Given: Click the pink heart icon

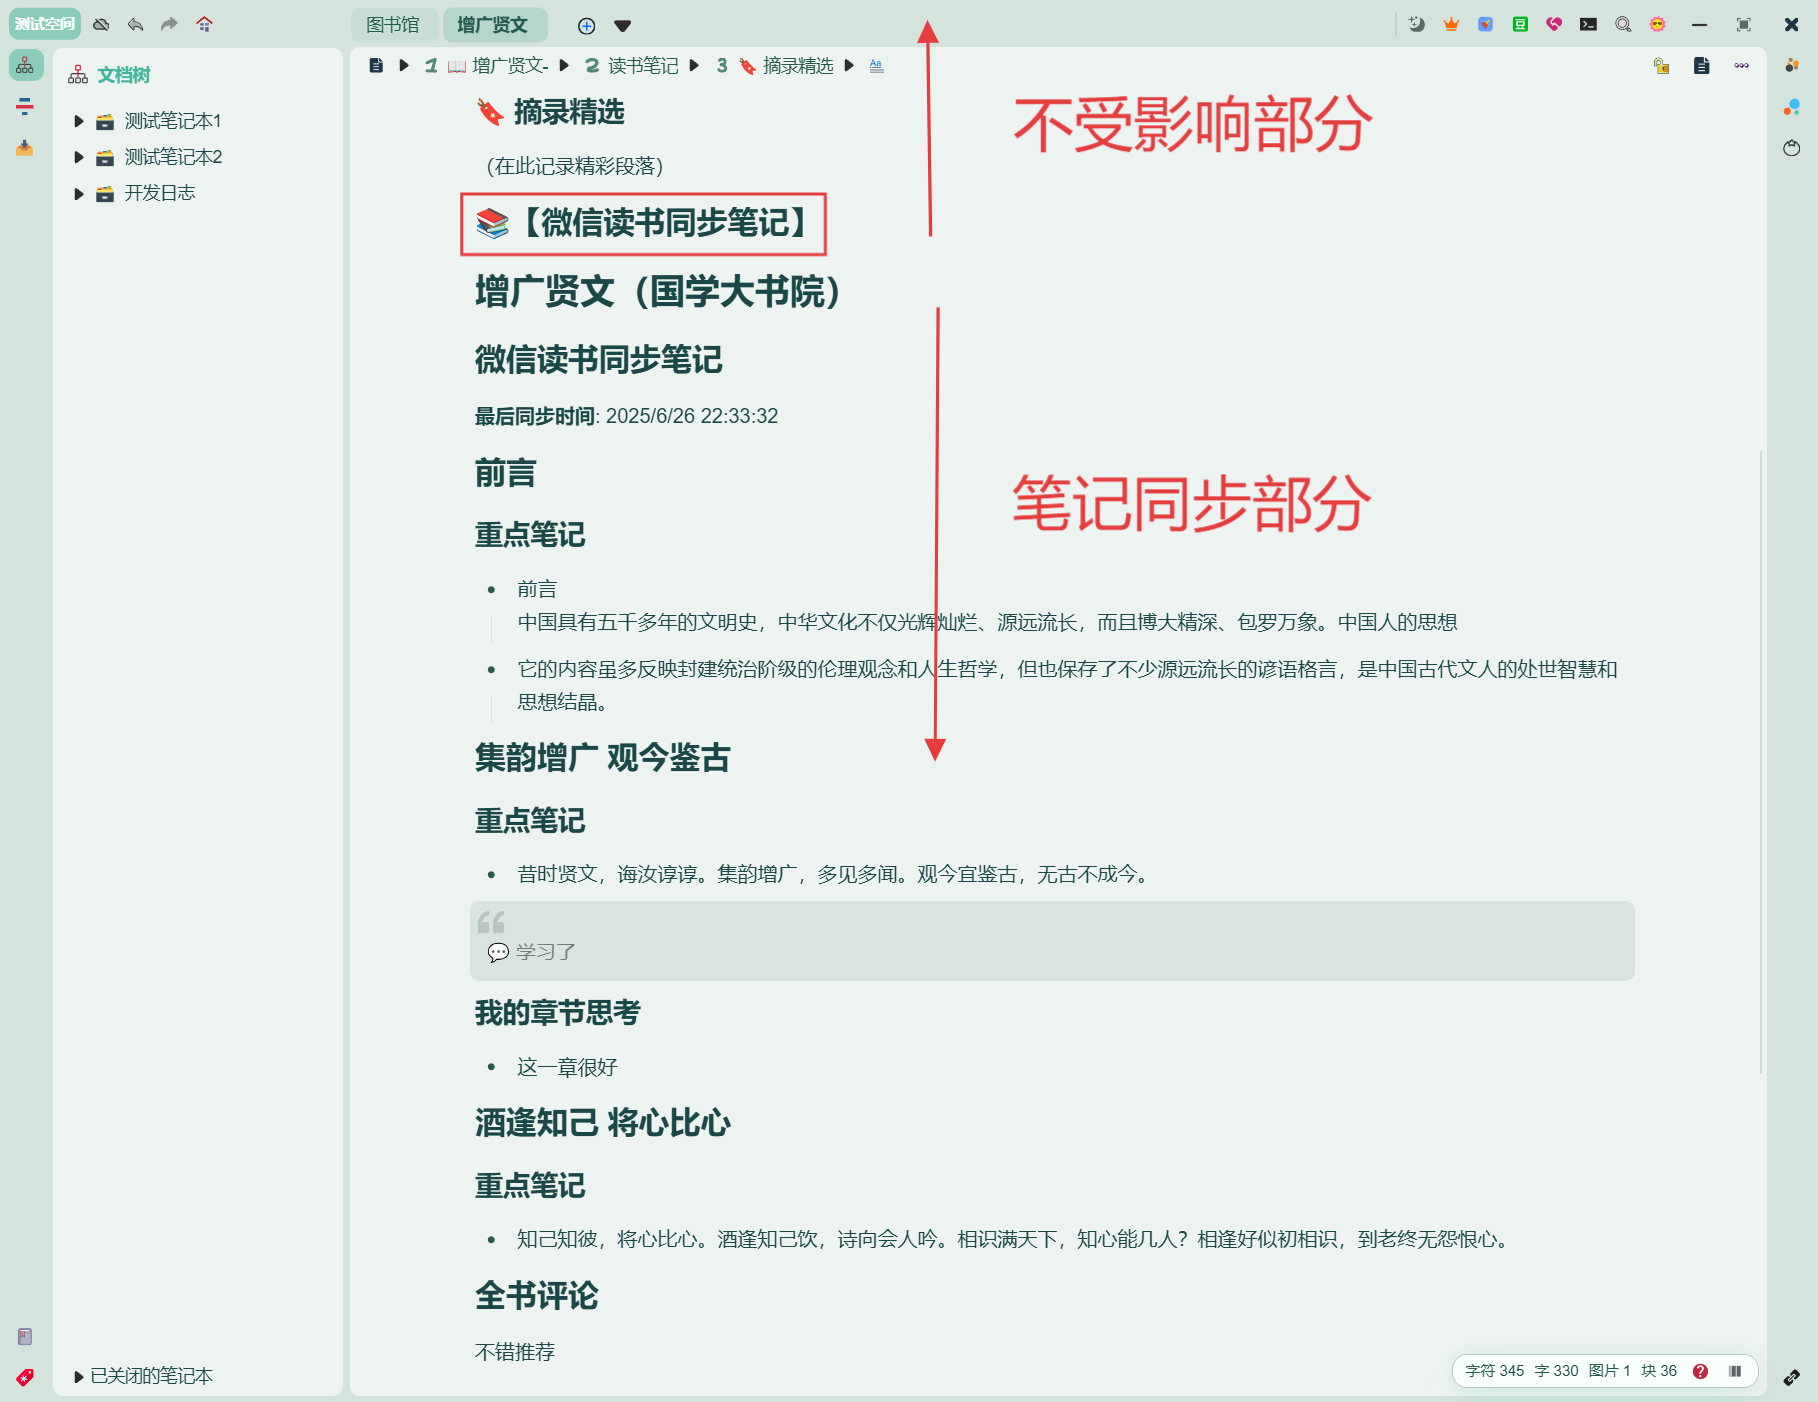Looking at the screenshot, I should pyautogui.click(x=1554, y=24).
